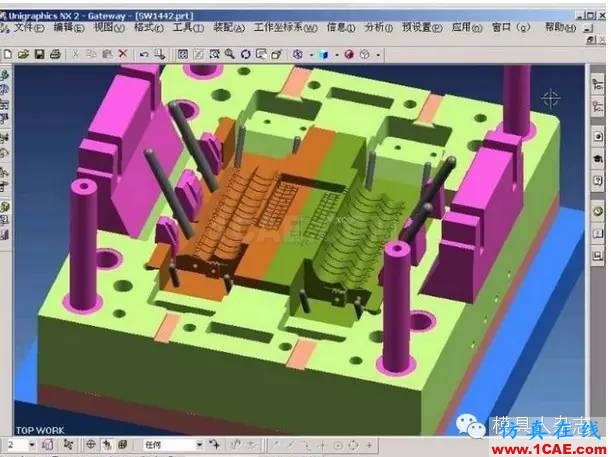This screenshot has height=457, width=611.
Task: Click the icon right of Rotate view
Action: point(261,54)
